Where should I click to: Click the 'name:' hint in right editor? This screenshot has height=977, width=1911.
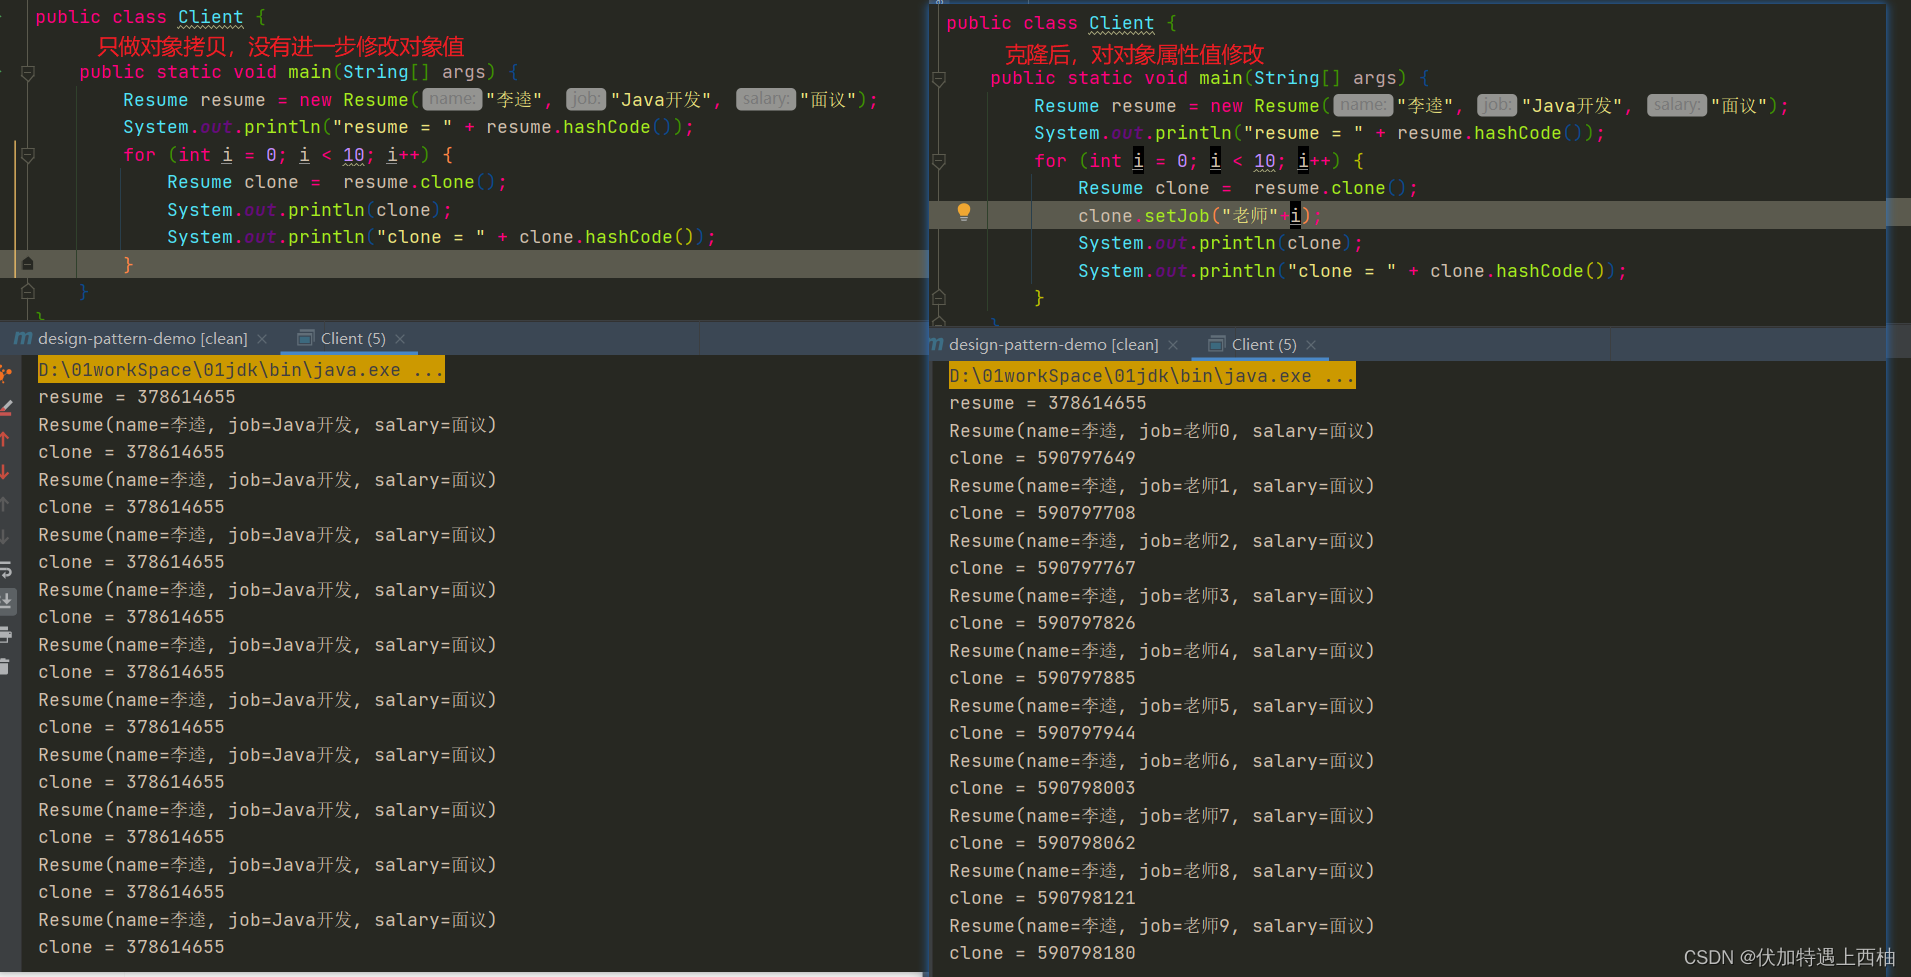pyautogui.click(x=1364, y=105)
